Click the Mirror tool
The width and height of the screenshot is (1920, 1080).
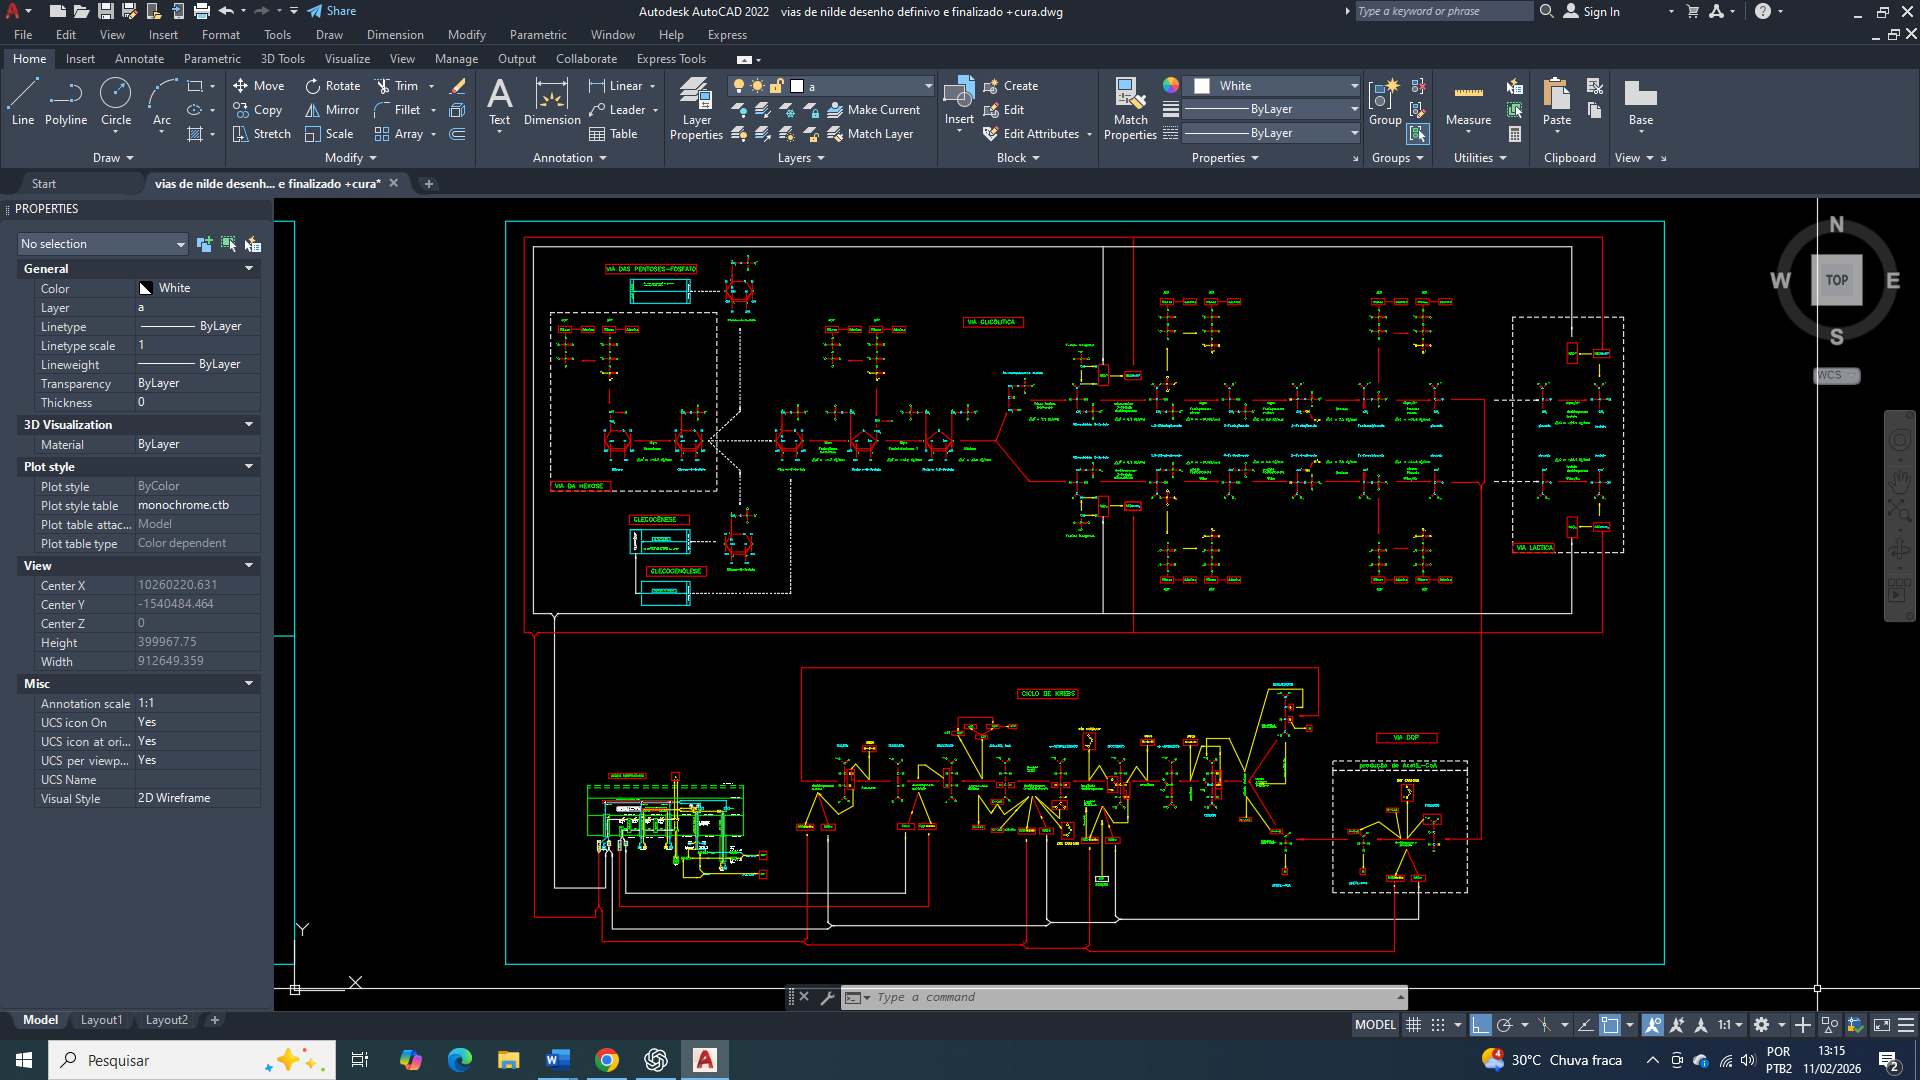[332, 110]
